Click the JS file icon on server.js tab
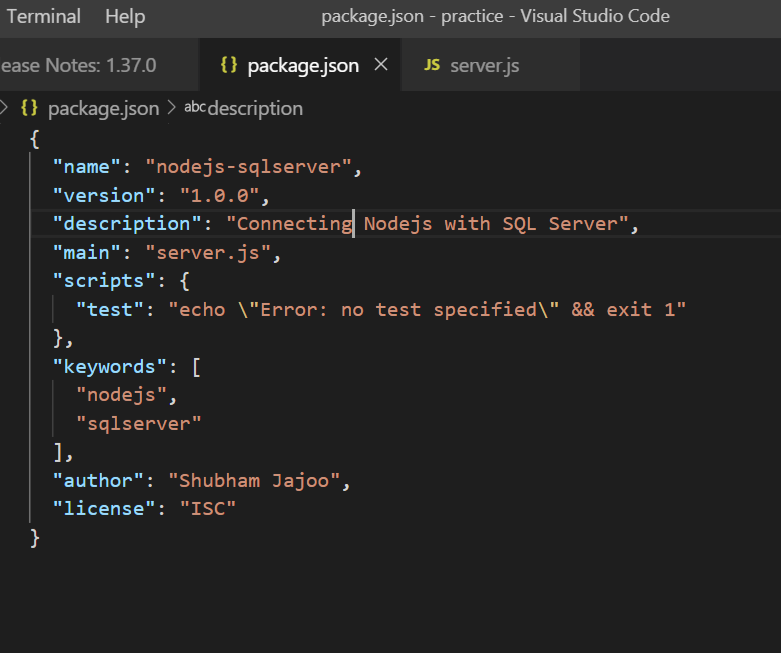Image resolution: width=781 pixels, height=653 pixels. tap(432, 65)
